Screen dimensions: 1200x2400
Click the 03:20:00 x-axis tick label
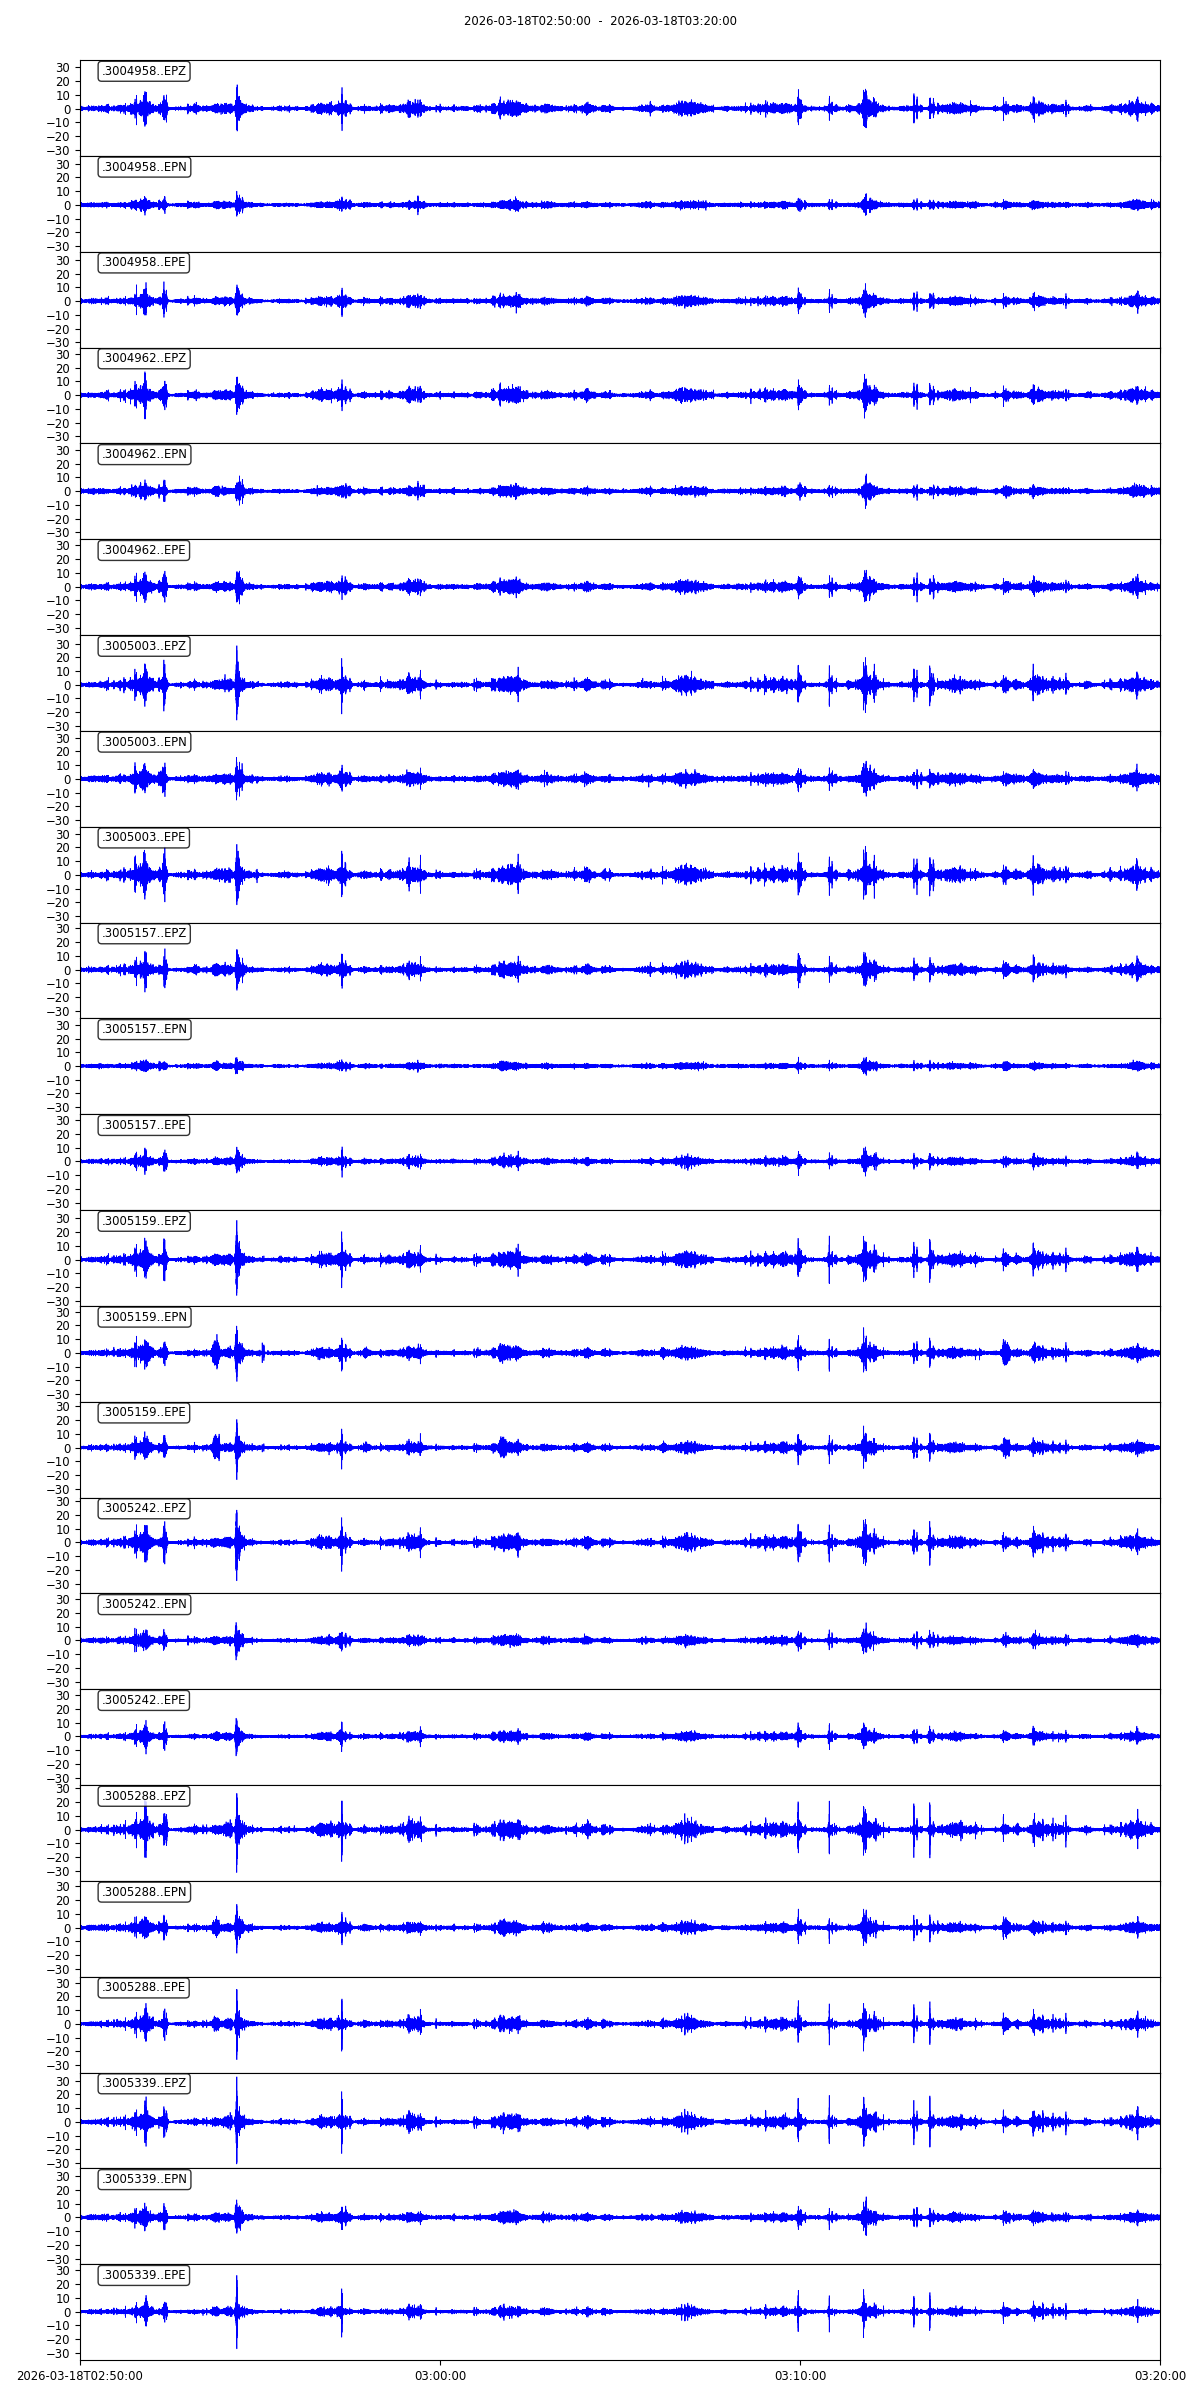click(x=1160, y=2376)
